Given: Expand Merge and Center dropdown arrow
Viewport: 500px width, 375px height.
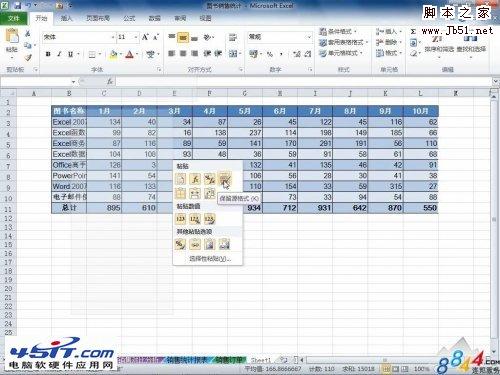Looking at the screenshot, I should click(x=240, y=54).
